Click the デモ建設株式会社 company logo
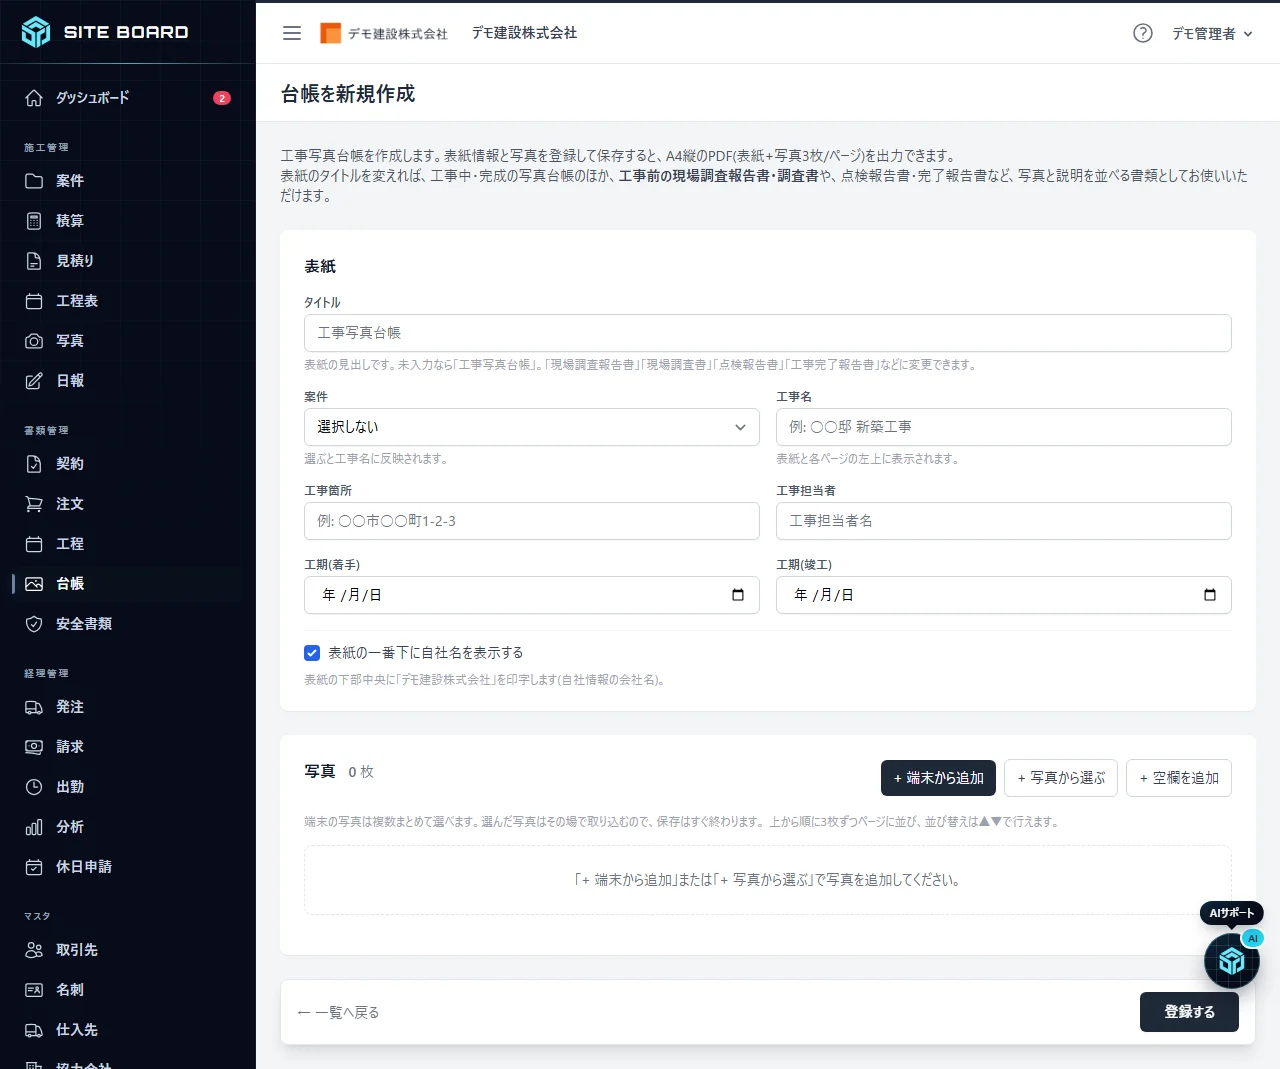Viewport: 1280px width, 1069px height. click(384, 33)
